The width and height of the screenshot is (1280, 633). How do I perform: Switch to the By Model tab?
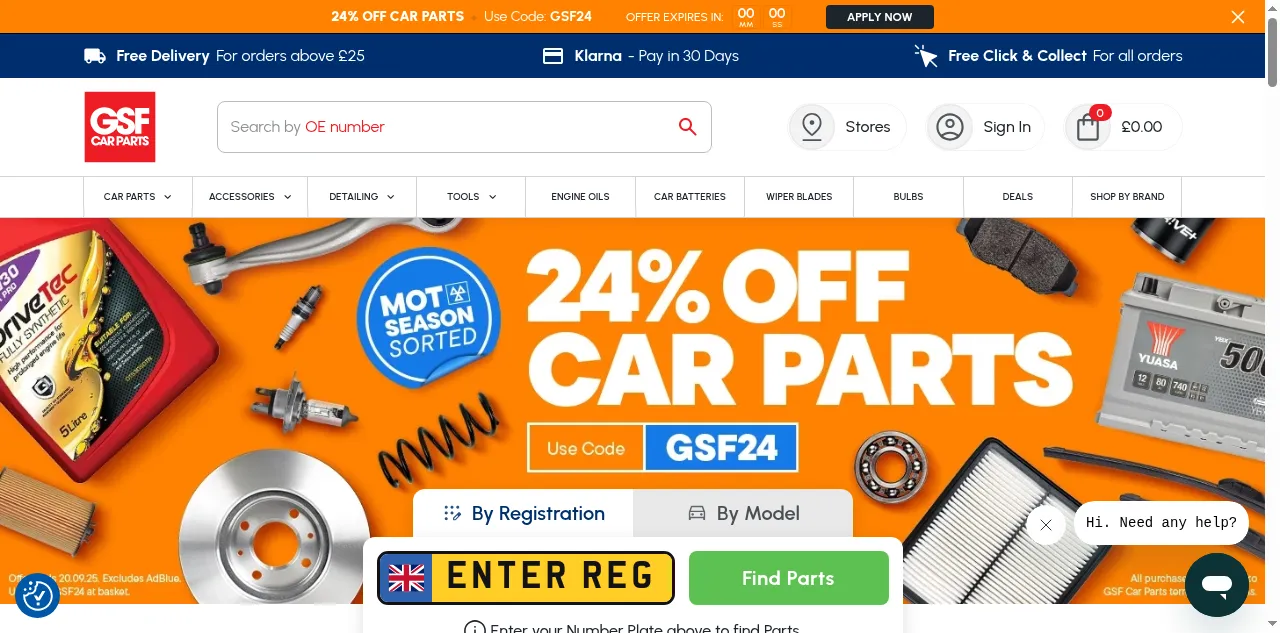[743, 514]
